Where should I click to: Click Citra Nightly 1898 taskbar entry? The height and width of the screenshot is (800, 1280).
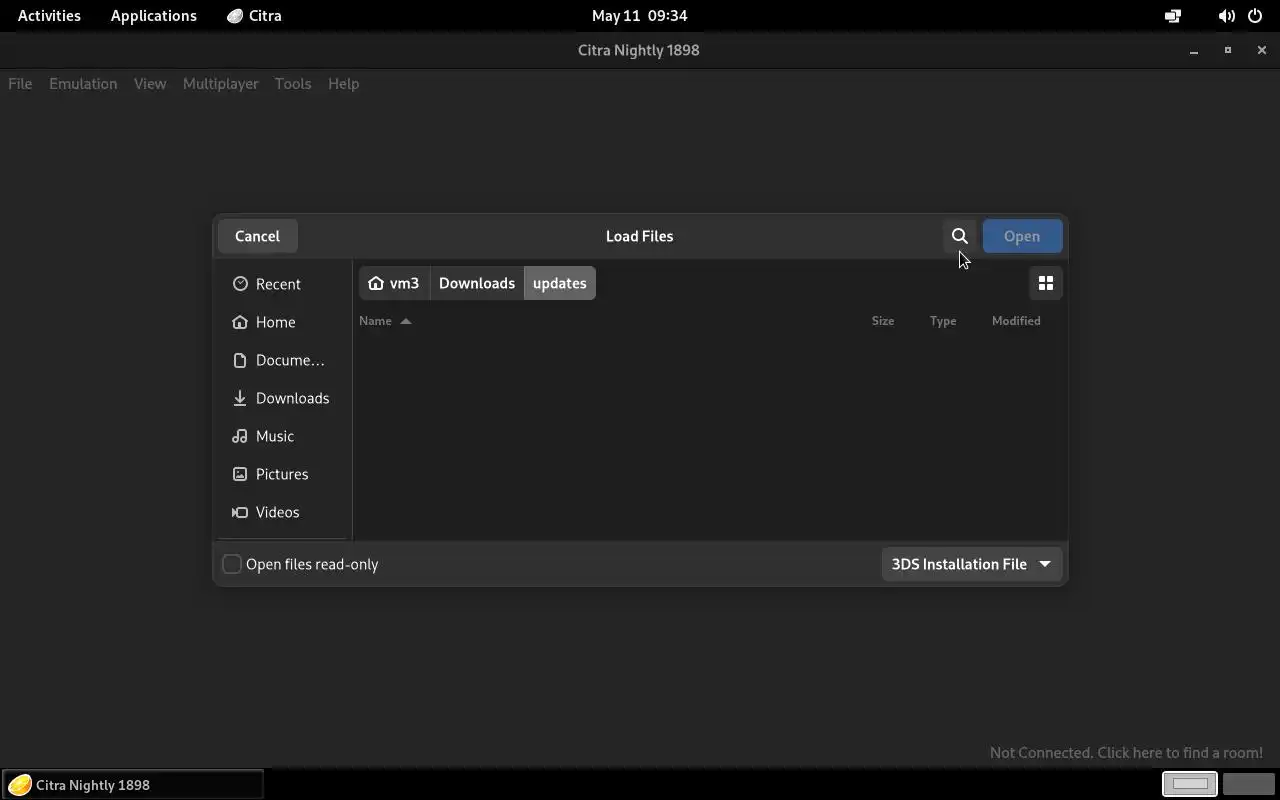pyautogui.click(x=132, y=785)
